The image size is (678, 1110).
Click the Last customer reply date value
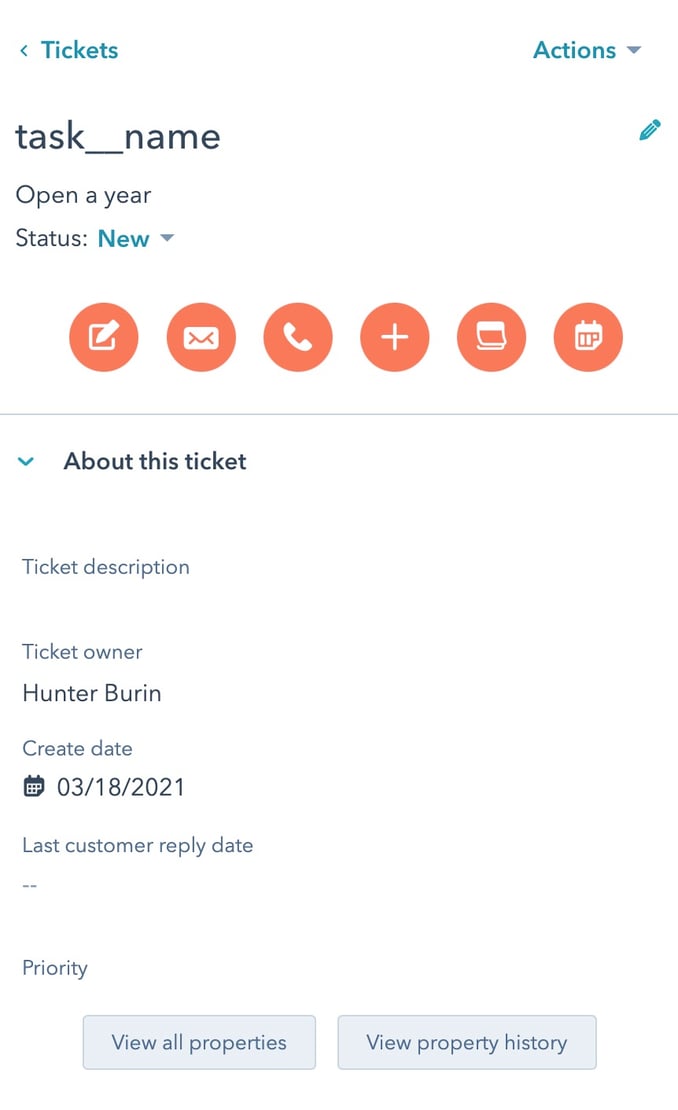tap(29, 884)
